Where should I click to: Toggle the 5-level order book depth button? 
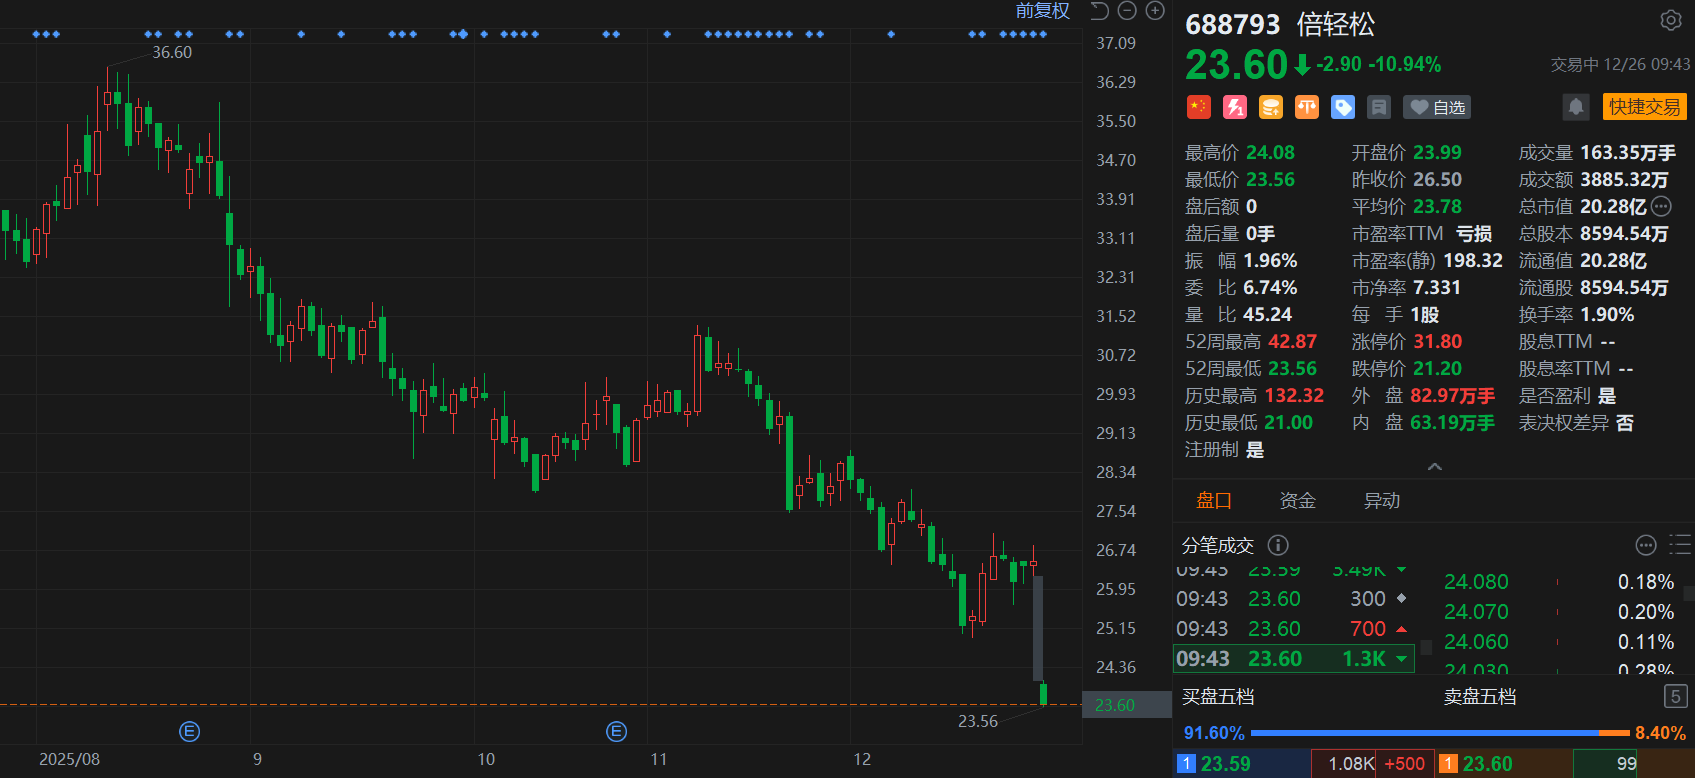[x=1675, y=696]
